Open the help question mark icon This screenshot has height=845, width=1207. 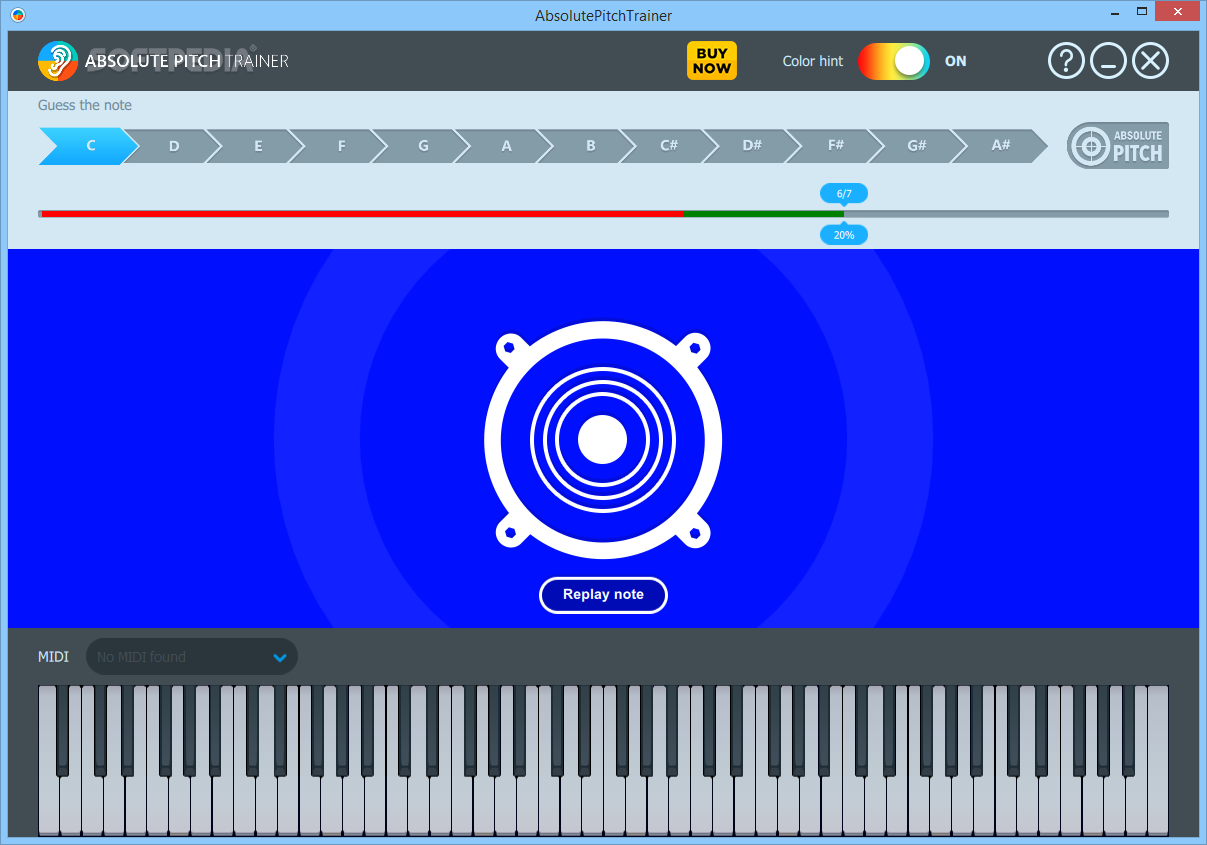click(1066, 61)
